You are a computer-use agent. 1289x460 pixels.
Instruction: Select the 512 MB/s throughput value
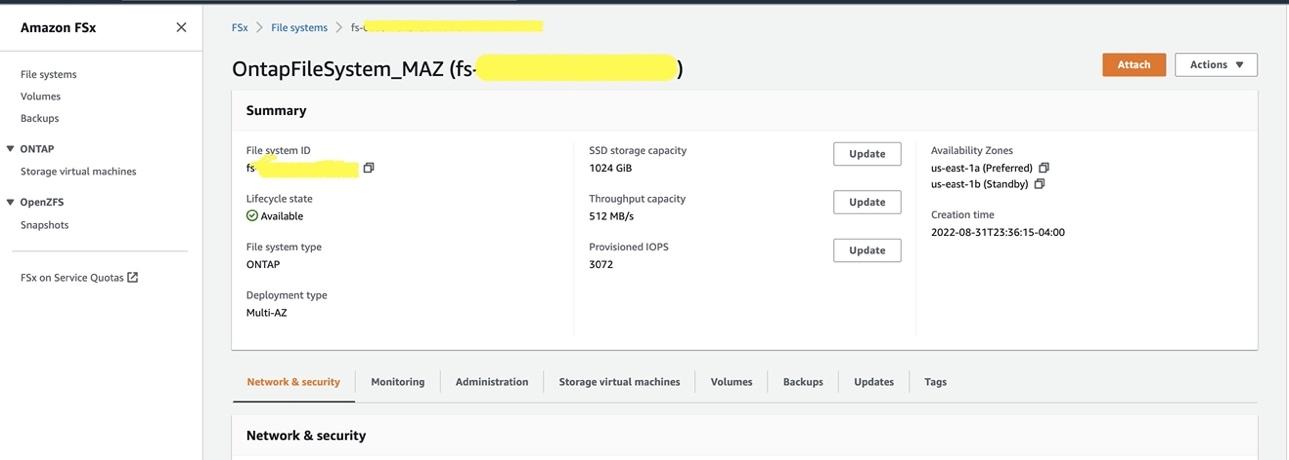611,216
